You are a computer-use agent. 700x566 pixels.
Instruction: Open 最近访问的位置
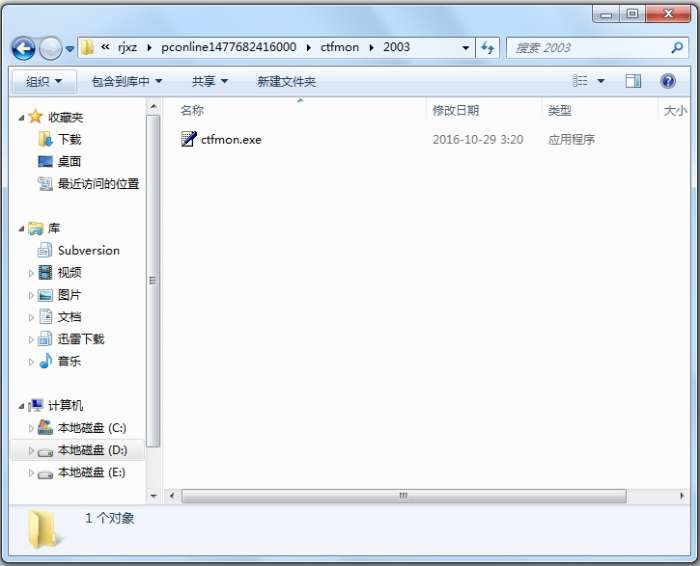(x=98, y=183)
